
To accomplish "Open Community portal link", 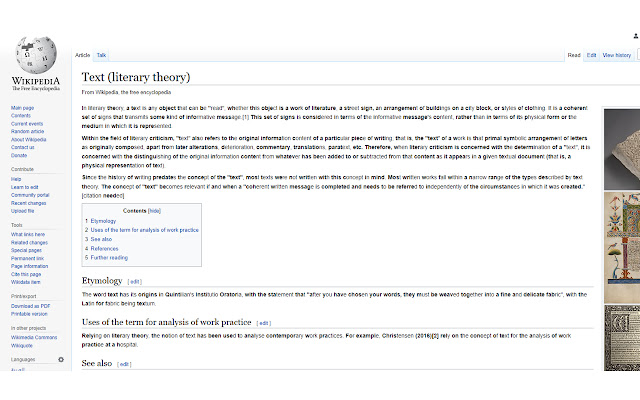I will point(30,195).
